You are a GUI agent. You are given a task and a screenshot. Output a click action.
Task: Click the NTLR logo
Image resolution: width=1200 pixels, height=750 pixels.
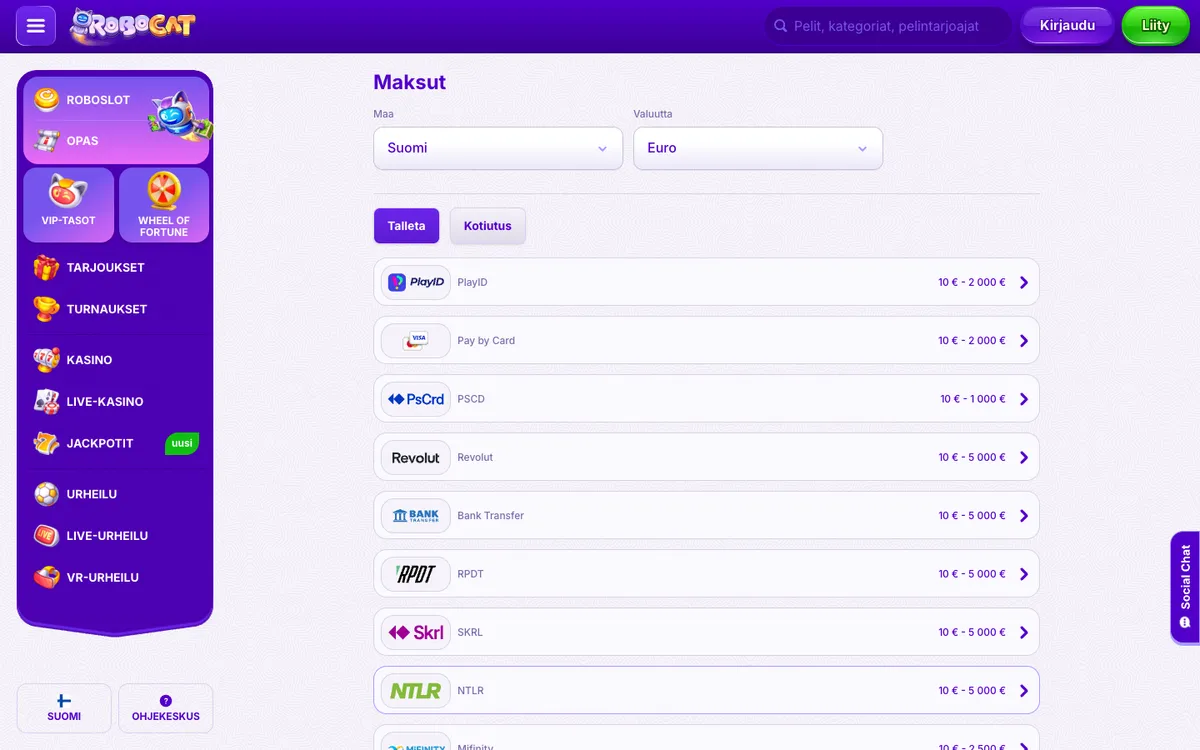pyautogui.click(x=416, y=690)
